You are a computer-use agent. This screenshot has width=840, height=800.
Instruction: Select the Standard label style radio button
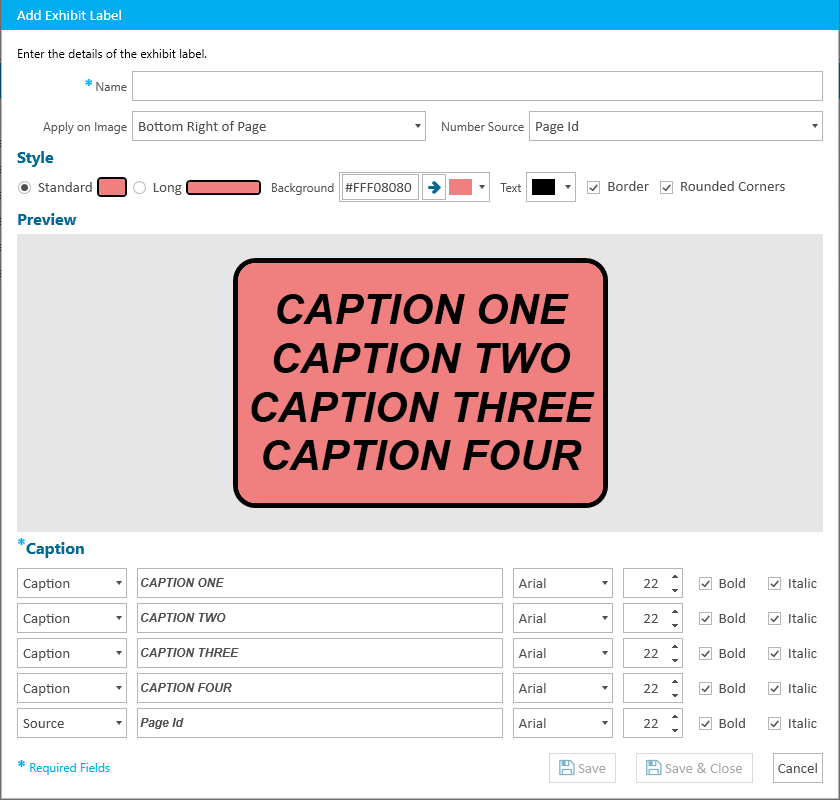click(25, 187)
